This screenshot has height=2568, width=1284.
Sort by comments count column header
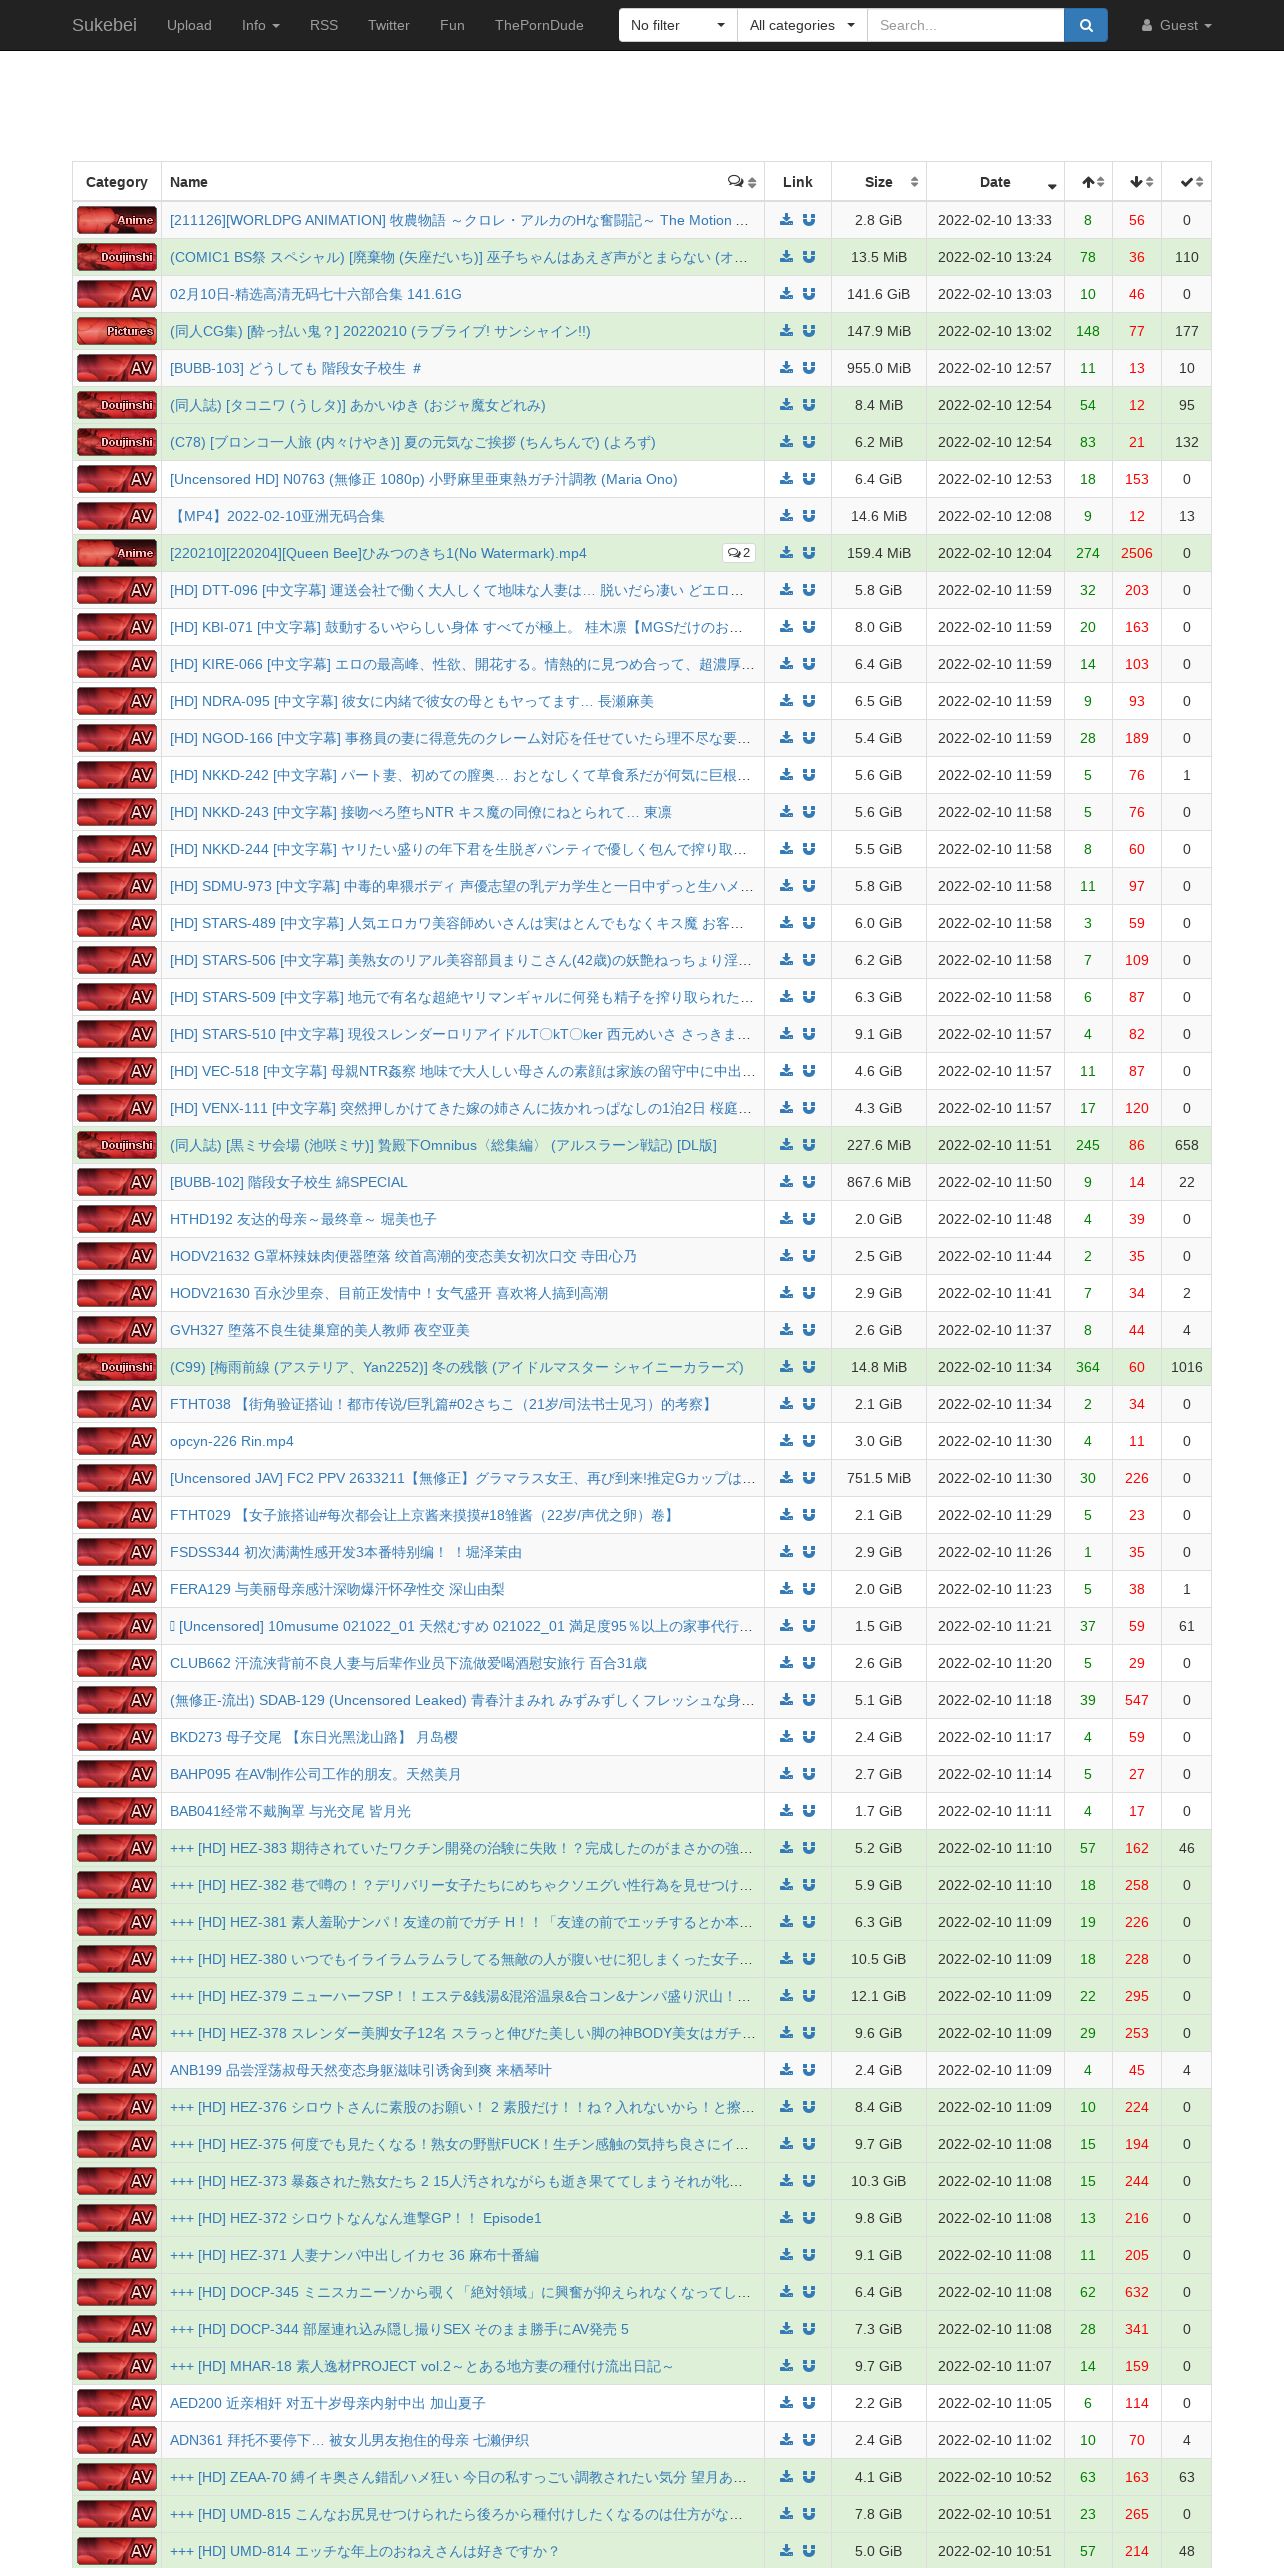click(742, 182)
